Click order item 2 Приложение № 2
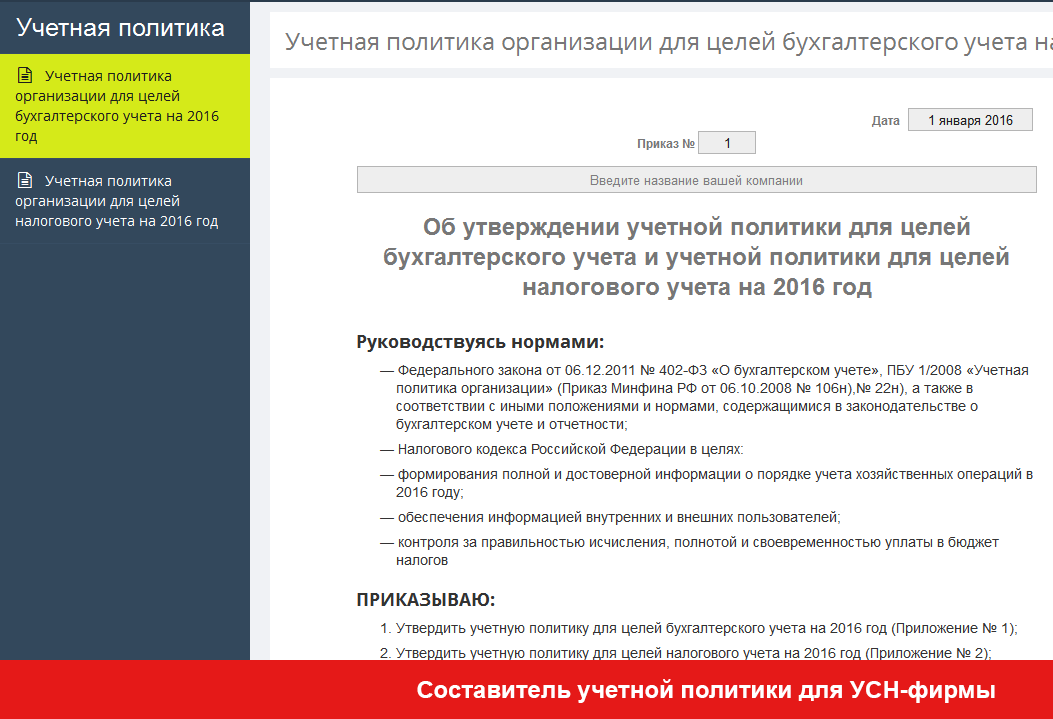 pyautogui.click(x=686, y=653)
